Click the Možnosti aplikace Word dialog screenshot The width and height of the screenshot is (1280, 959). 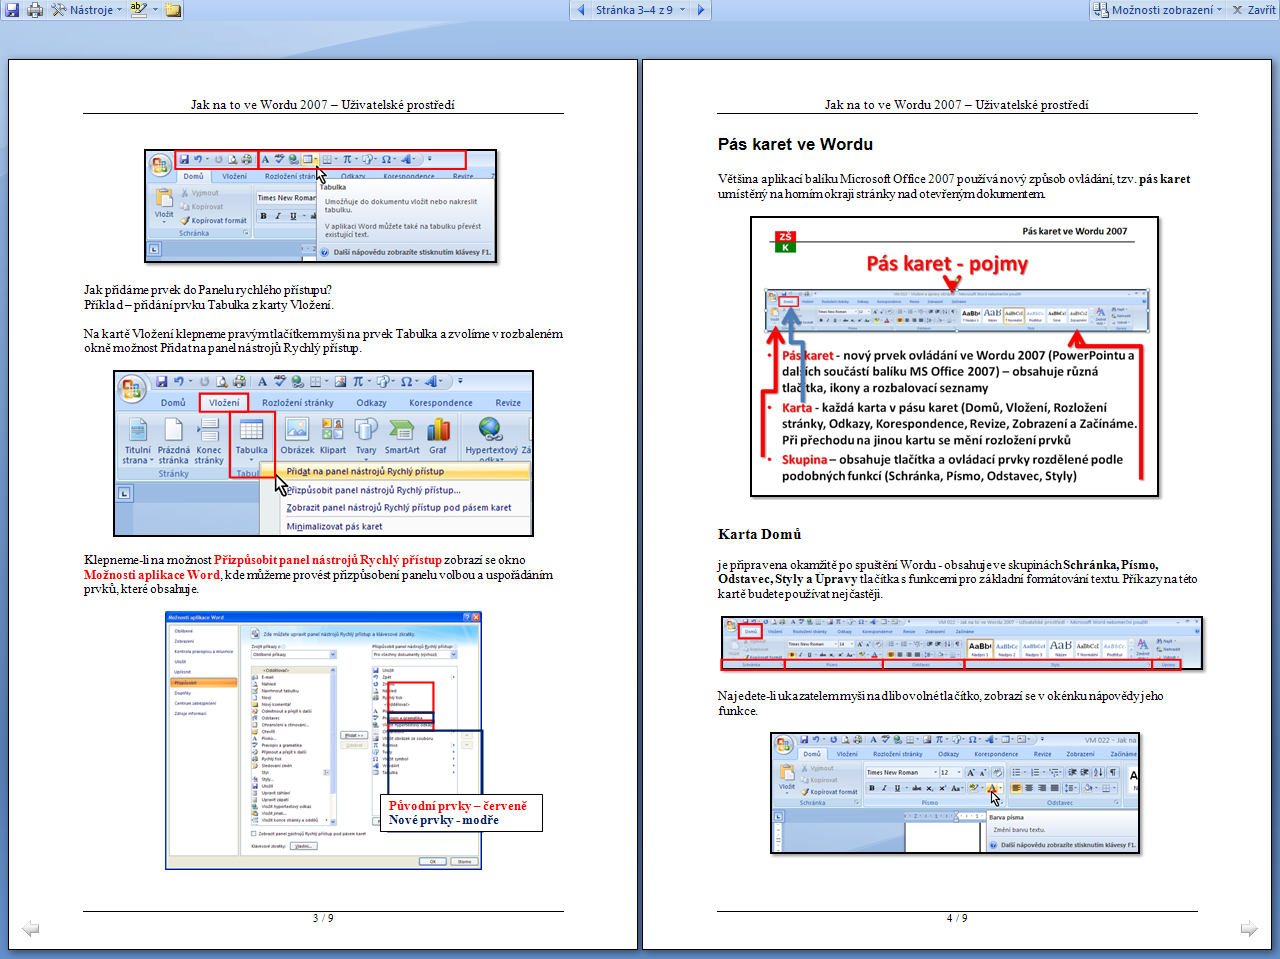[323, 741]
